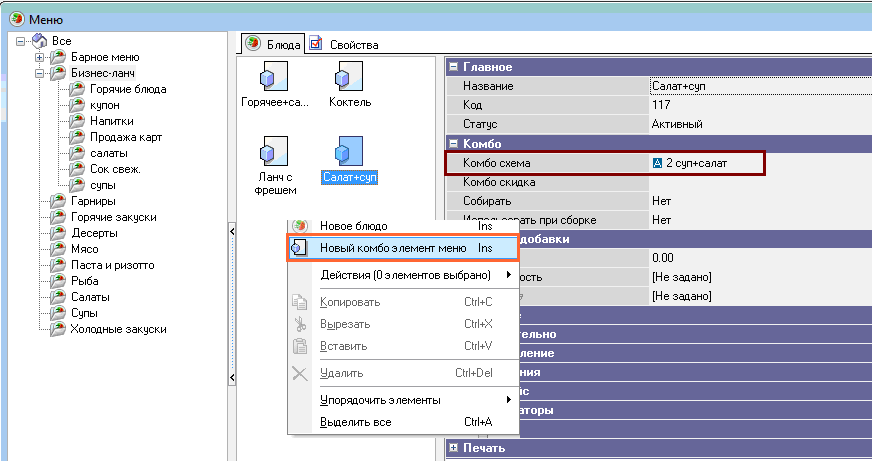The width and height of the screenshot is (872, 461).
Task: Click the Десерты category folder icon
Action: [x=57, y=233]
